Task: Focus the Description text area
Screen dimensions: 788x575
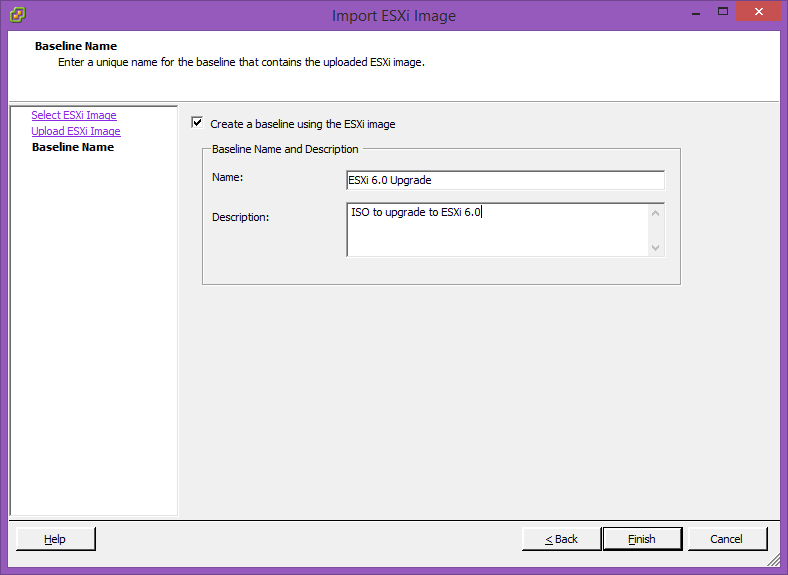Action: click(497, 230)
